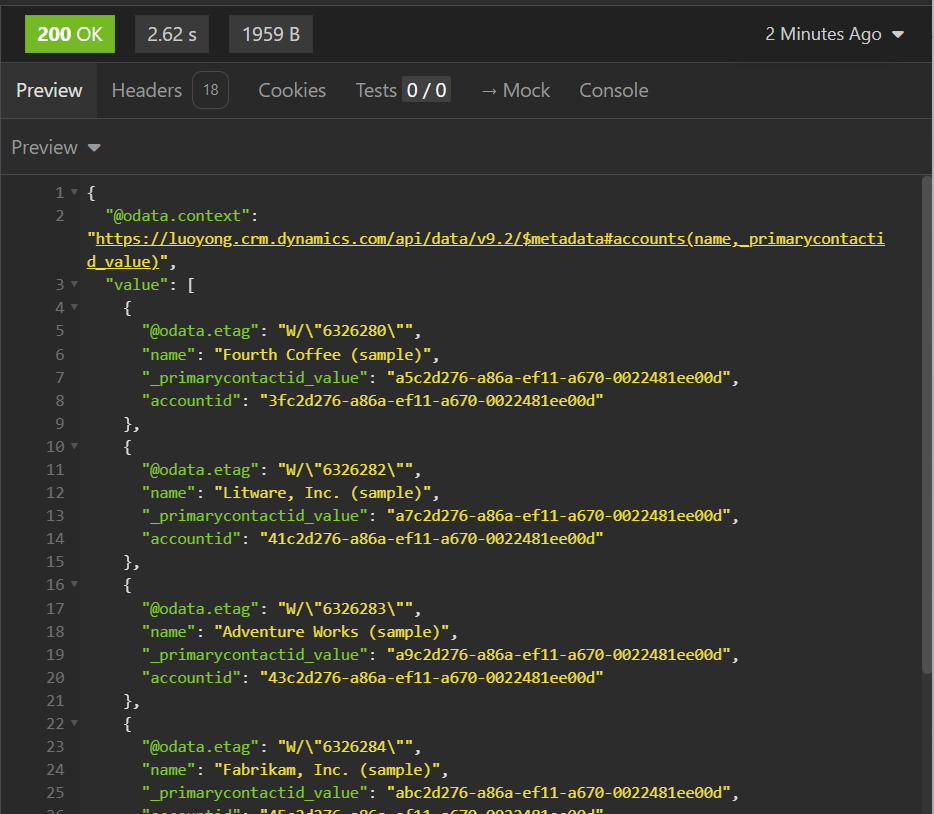934x814 pixels.
Task: Open the luoyong.crm.dynamics.com metadata link
Action: [485, 250]
